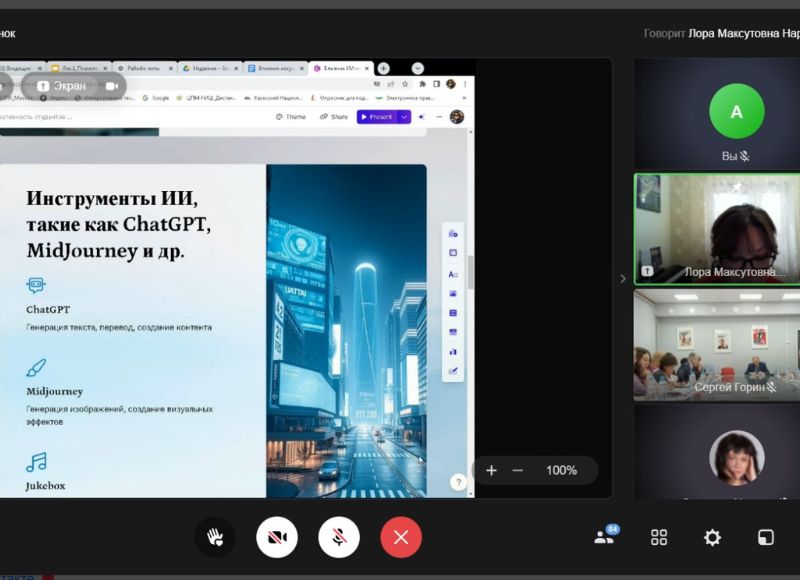800x580 pixels.
Task: Click the Share button
Action: point(334,117)
